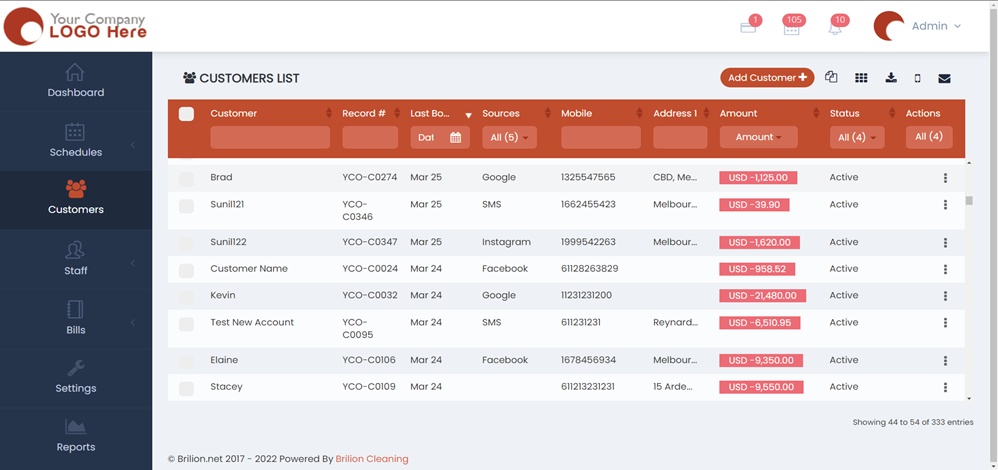Open the calendar icon with 105 badge
This screenshot has height=470, width=998.
(791, 28)
